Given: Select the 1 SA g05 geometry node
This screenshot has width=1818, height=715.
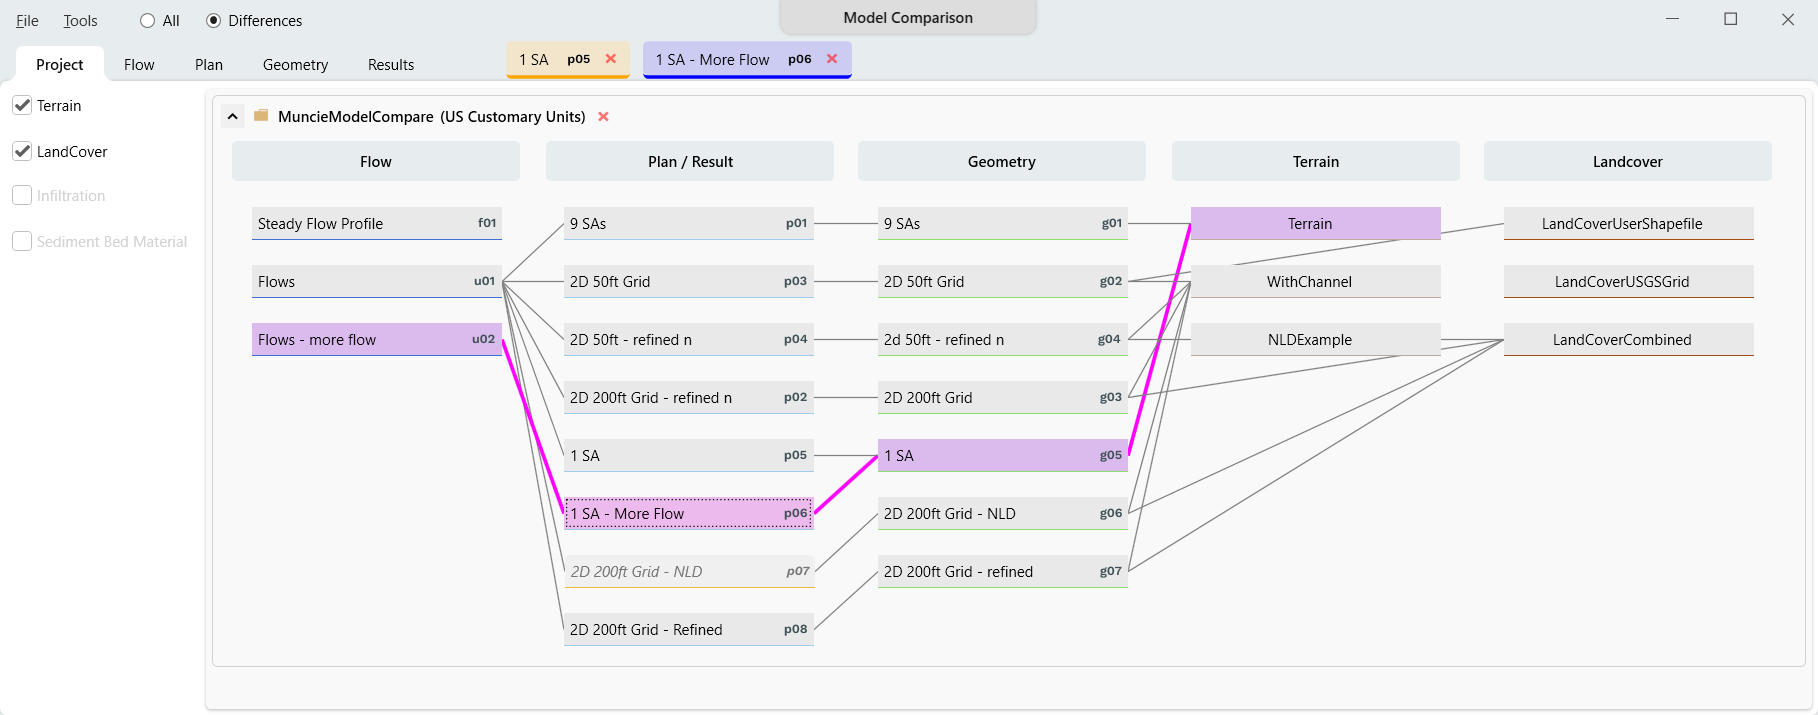Looking at the screenshot, I should click(x=1002, y=456).
